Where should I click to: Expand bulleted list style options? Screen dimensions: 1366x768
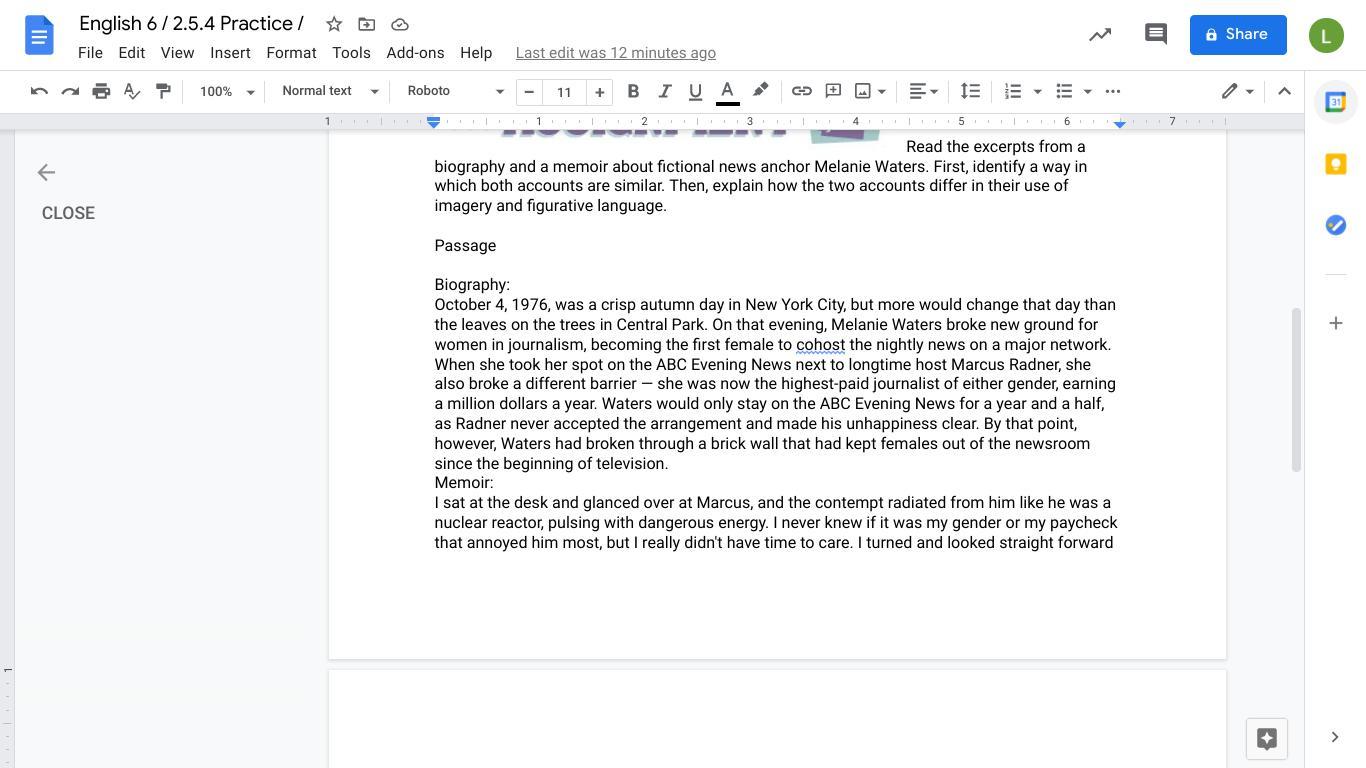click(x=1087, y=91)
